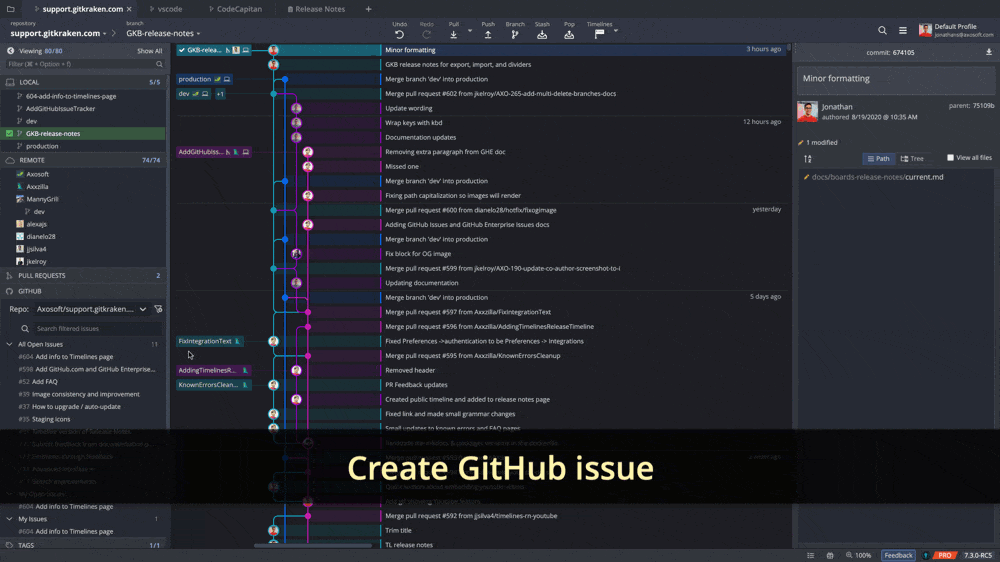This screenshot has width=1000, height=562.
Task: Expand the PULL REQUESTS section
Action: pyautogui.click(x=83, y=276)
